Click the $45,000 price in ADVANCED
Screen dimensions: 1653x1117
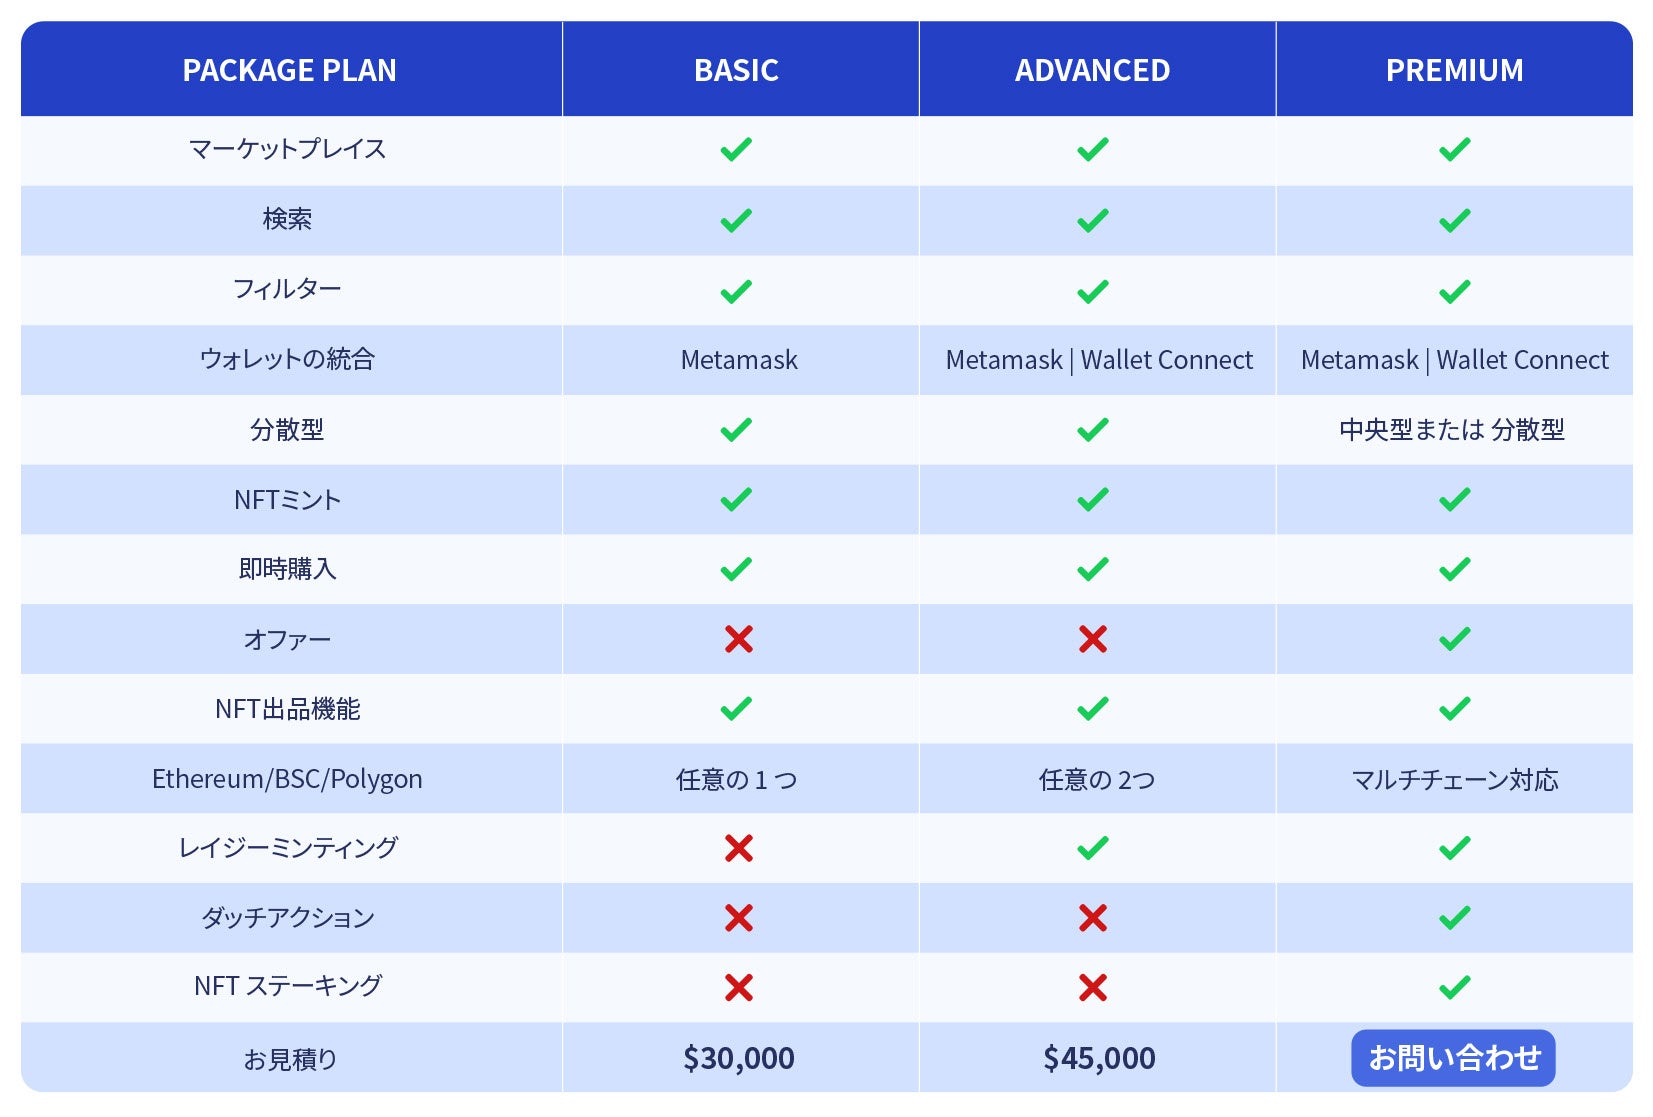(1099, 1058)
